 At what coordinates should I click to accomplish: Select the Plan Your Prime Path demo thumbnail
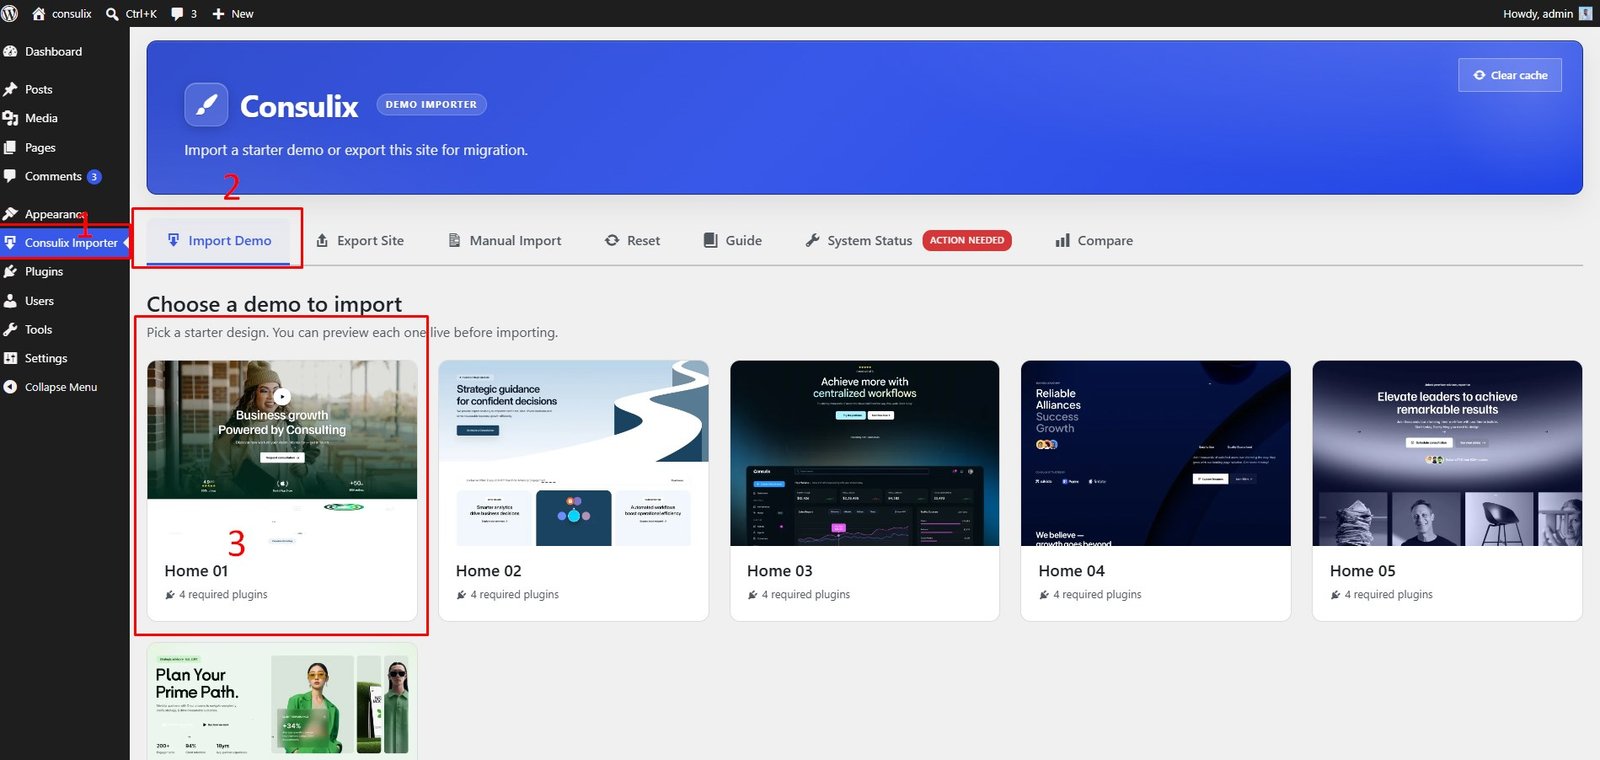(x=282, y=701)
